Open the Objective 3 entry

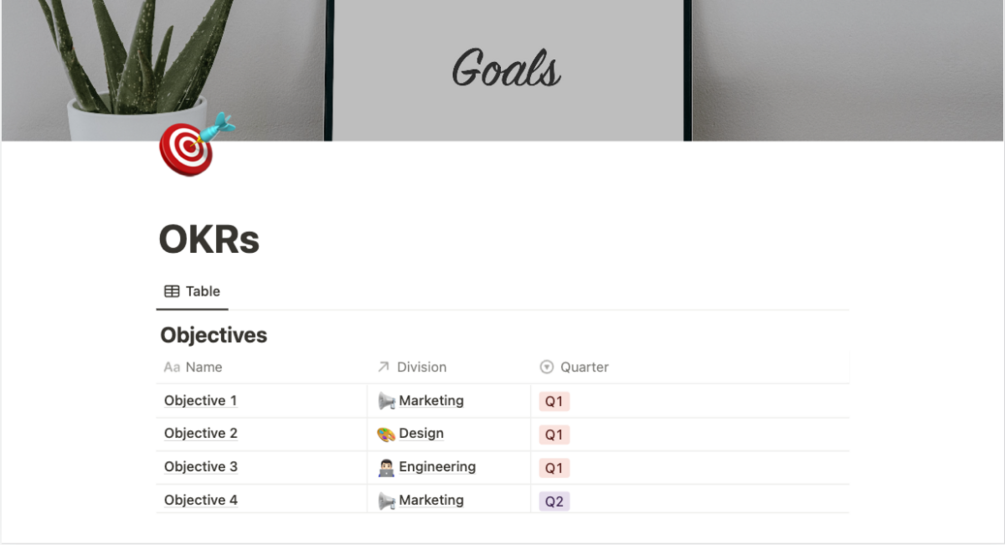(201, 467)
